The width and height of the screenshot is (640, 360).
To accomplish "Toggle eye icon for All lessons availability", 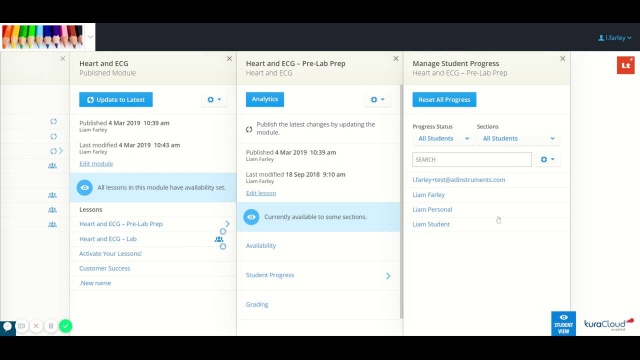I will coord(84,187).
